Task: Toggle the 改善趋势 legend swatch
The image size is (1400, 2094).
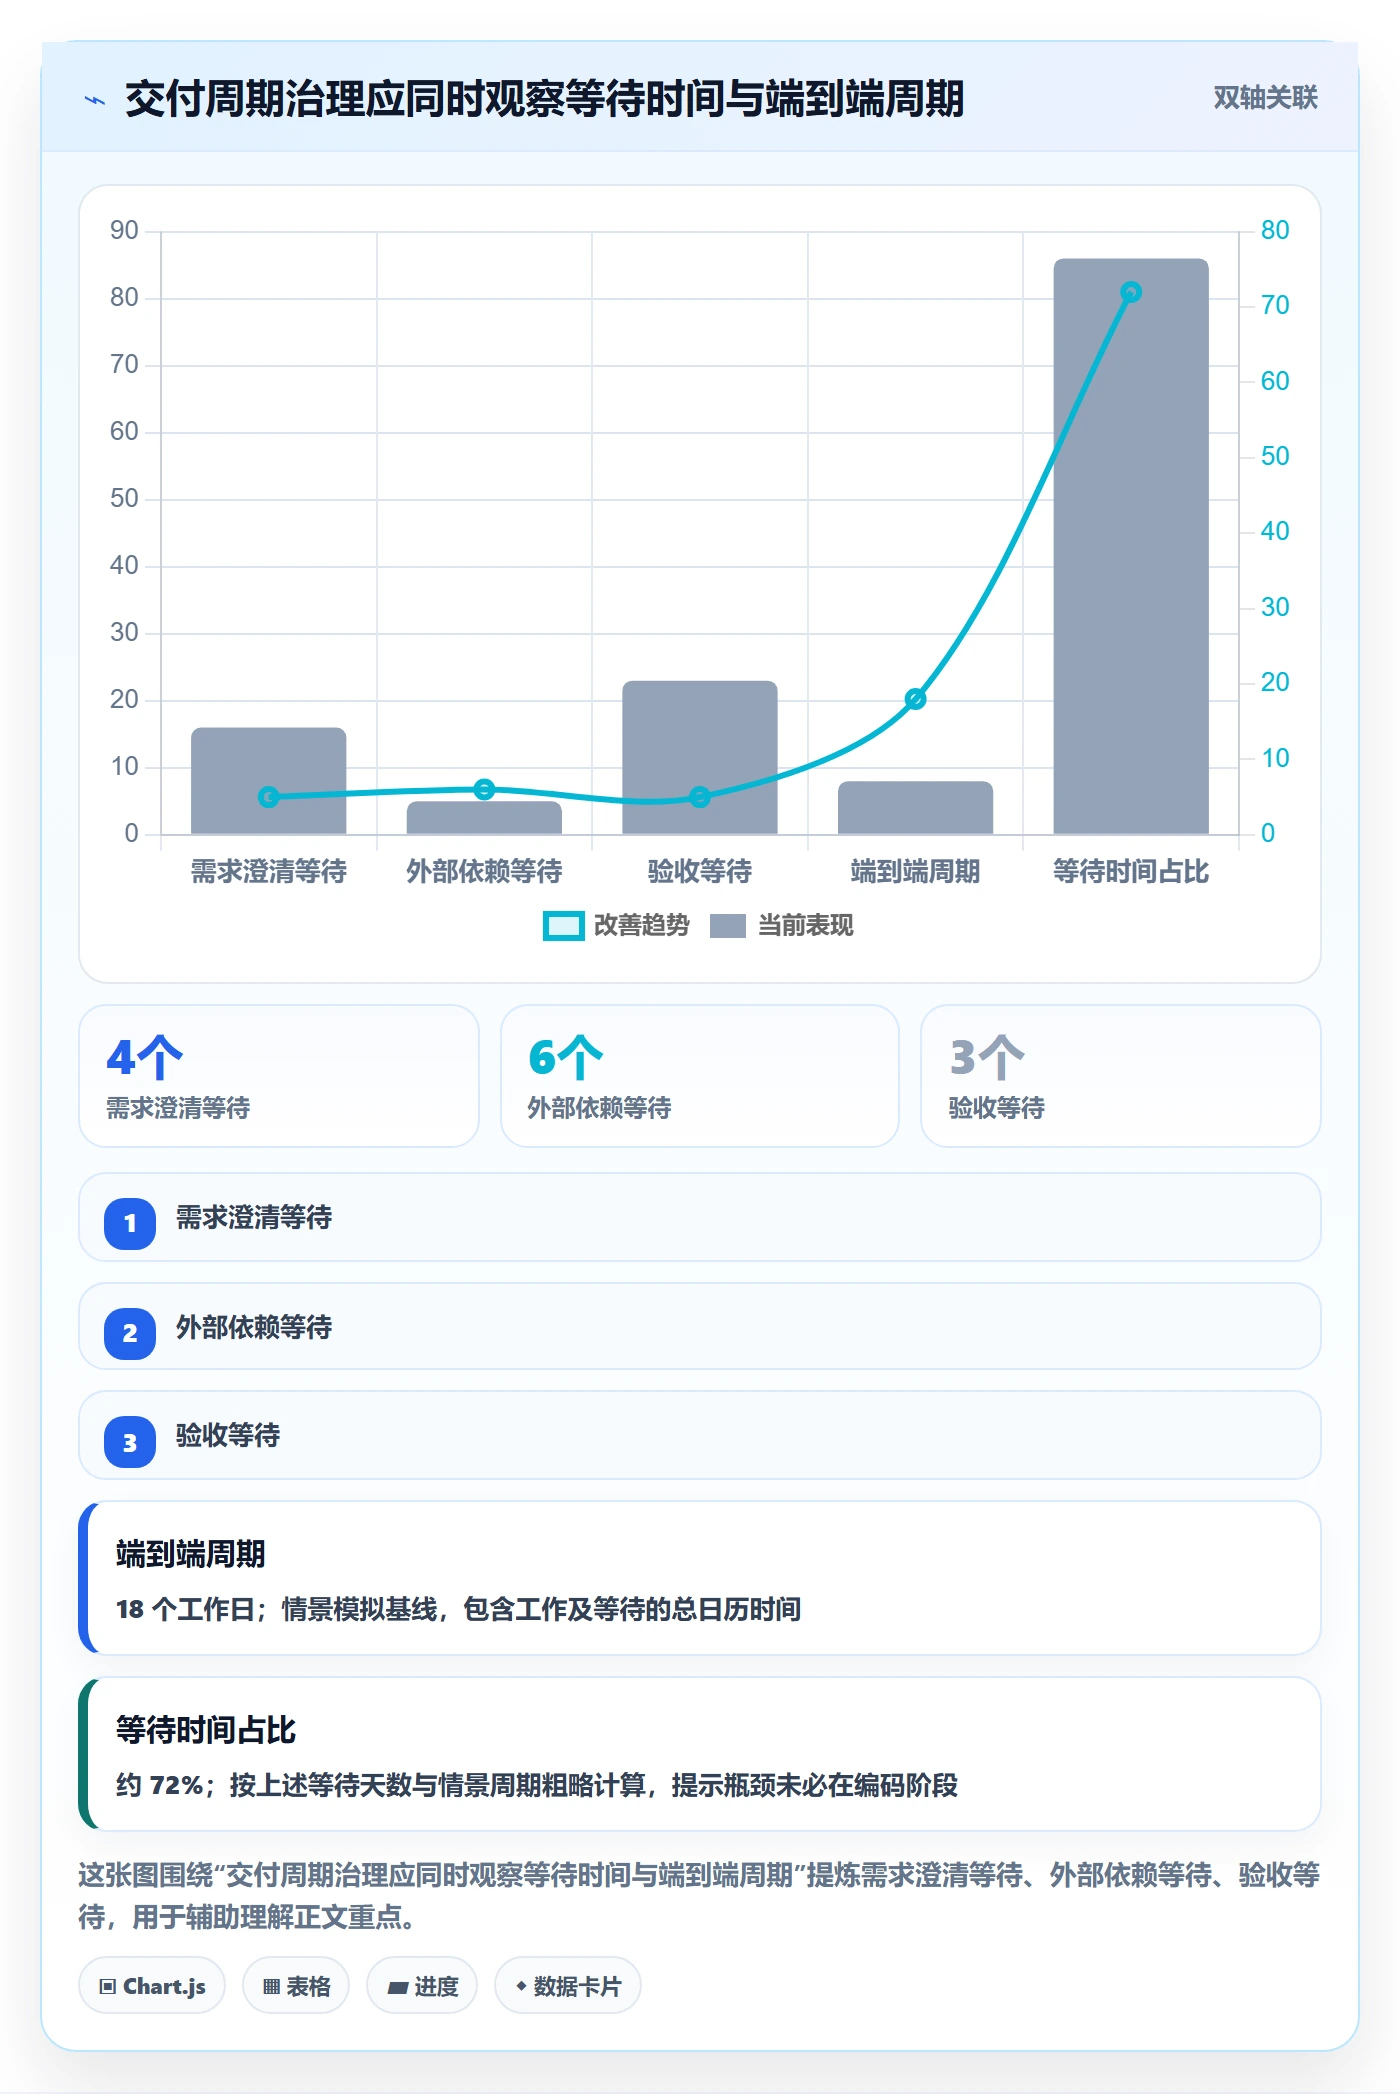Action: [x=563, y=926]
